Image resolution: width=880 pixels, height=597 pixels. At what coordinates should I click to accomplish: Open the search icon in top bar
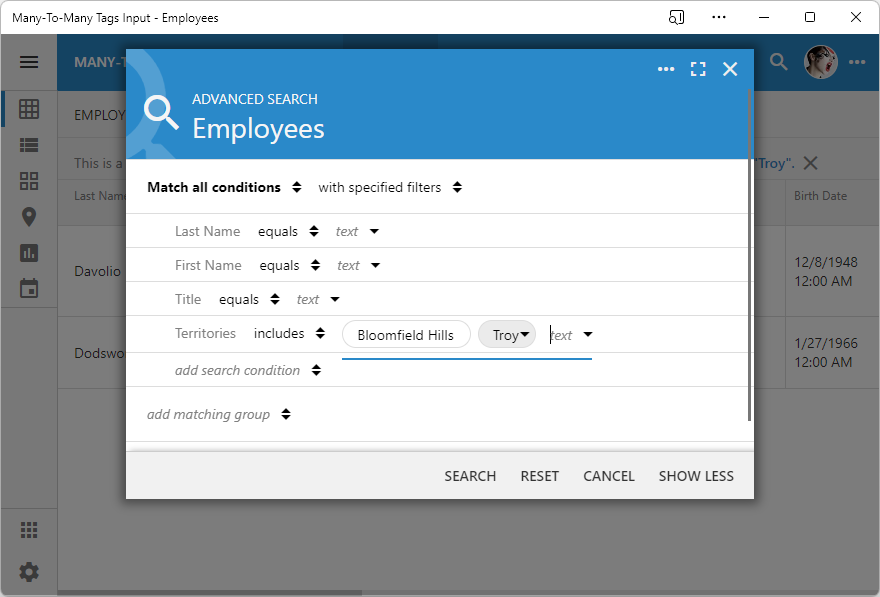click(778, 61)
